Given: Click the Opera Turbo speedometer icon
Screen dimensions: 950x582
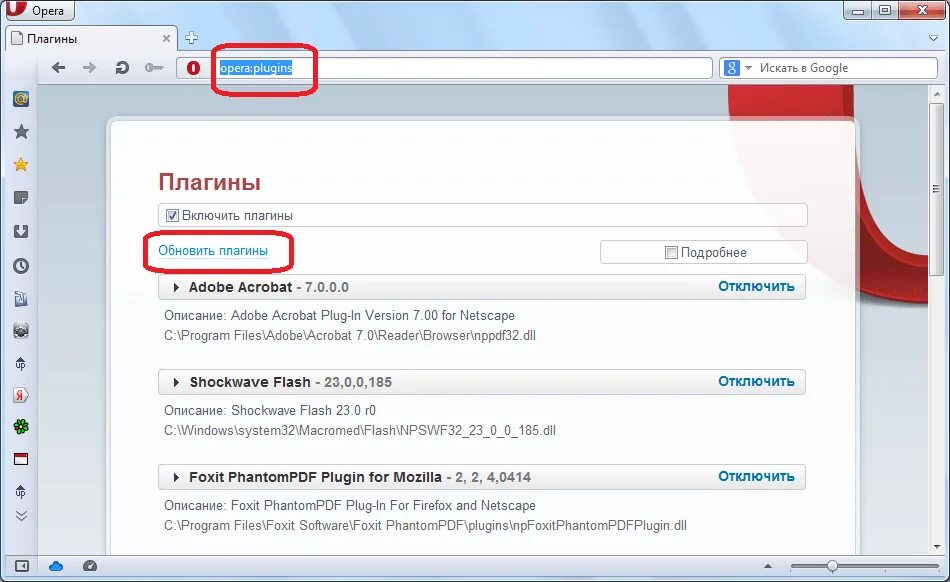Looking at the screenshot, I should pos(90,566).
